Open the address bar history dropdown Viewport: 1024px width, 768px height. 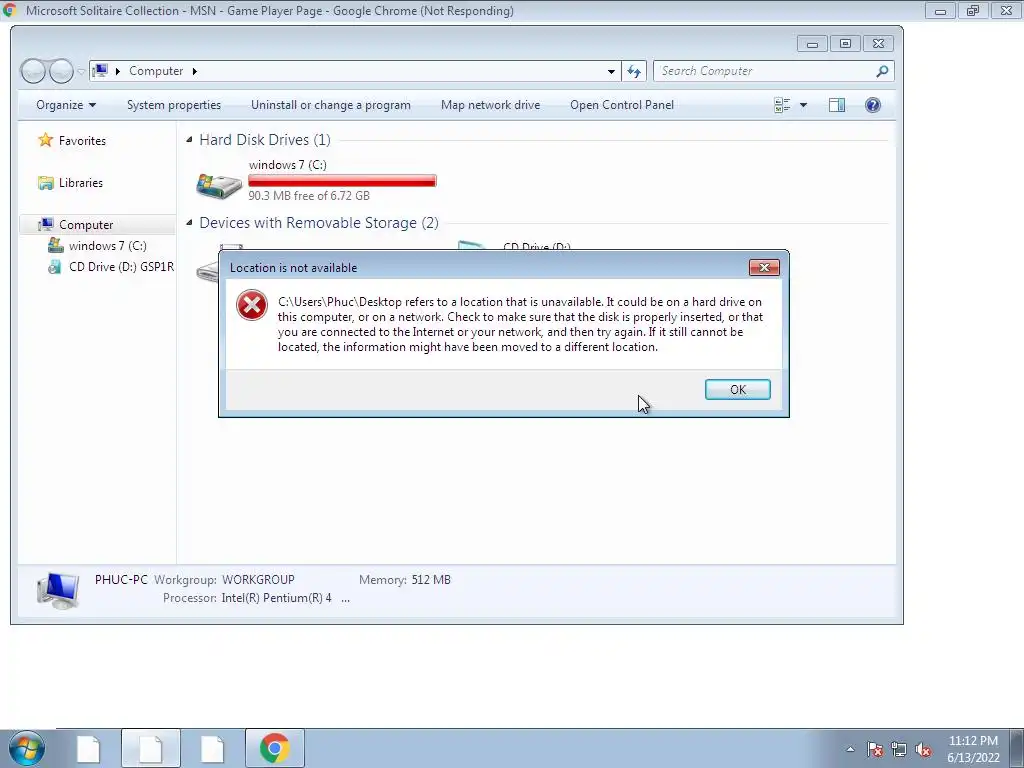(611, 71)
